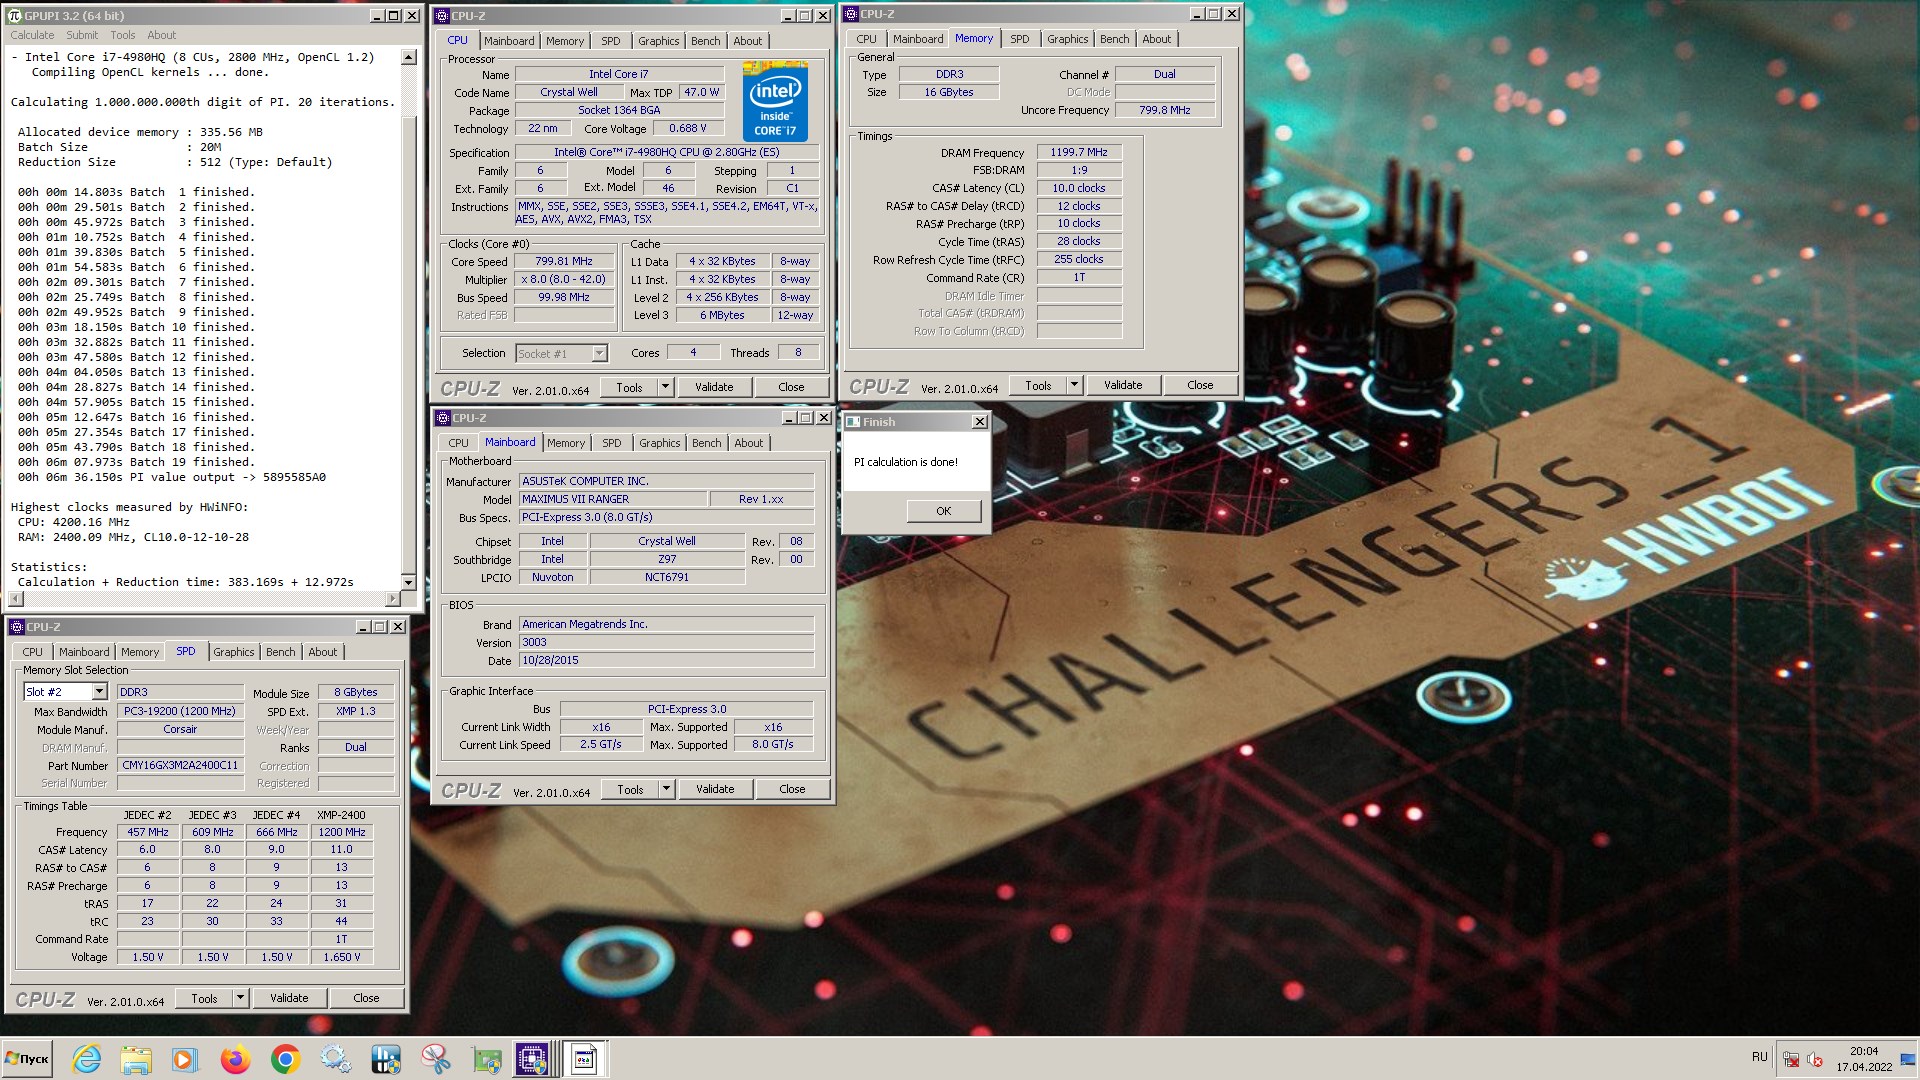This screenshot has width=1920, height=1080.
Task: Expand the Socket #1 selection dropdown
Action: tap(599, 354)
